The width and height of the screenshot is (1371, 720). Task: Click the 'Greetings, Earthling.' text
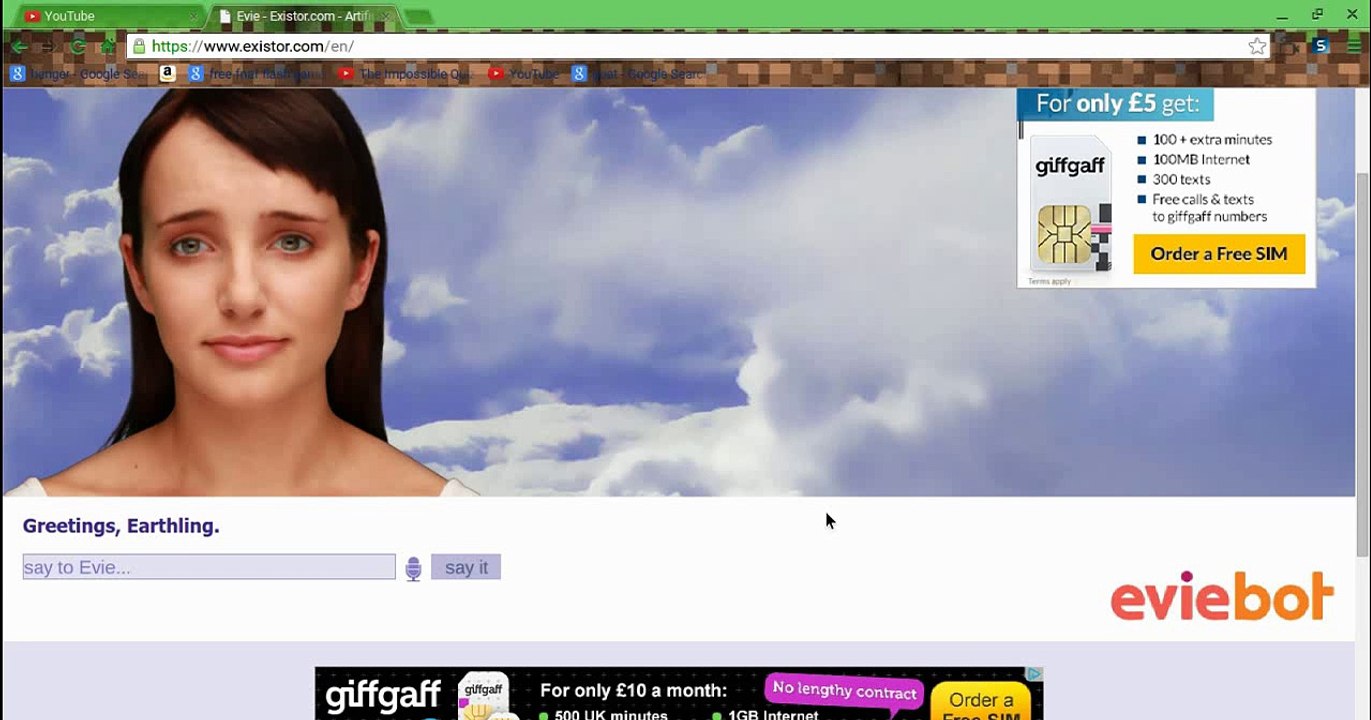pyautogui.click(x=121, y=526)
